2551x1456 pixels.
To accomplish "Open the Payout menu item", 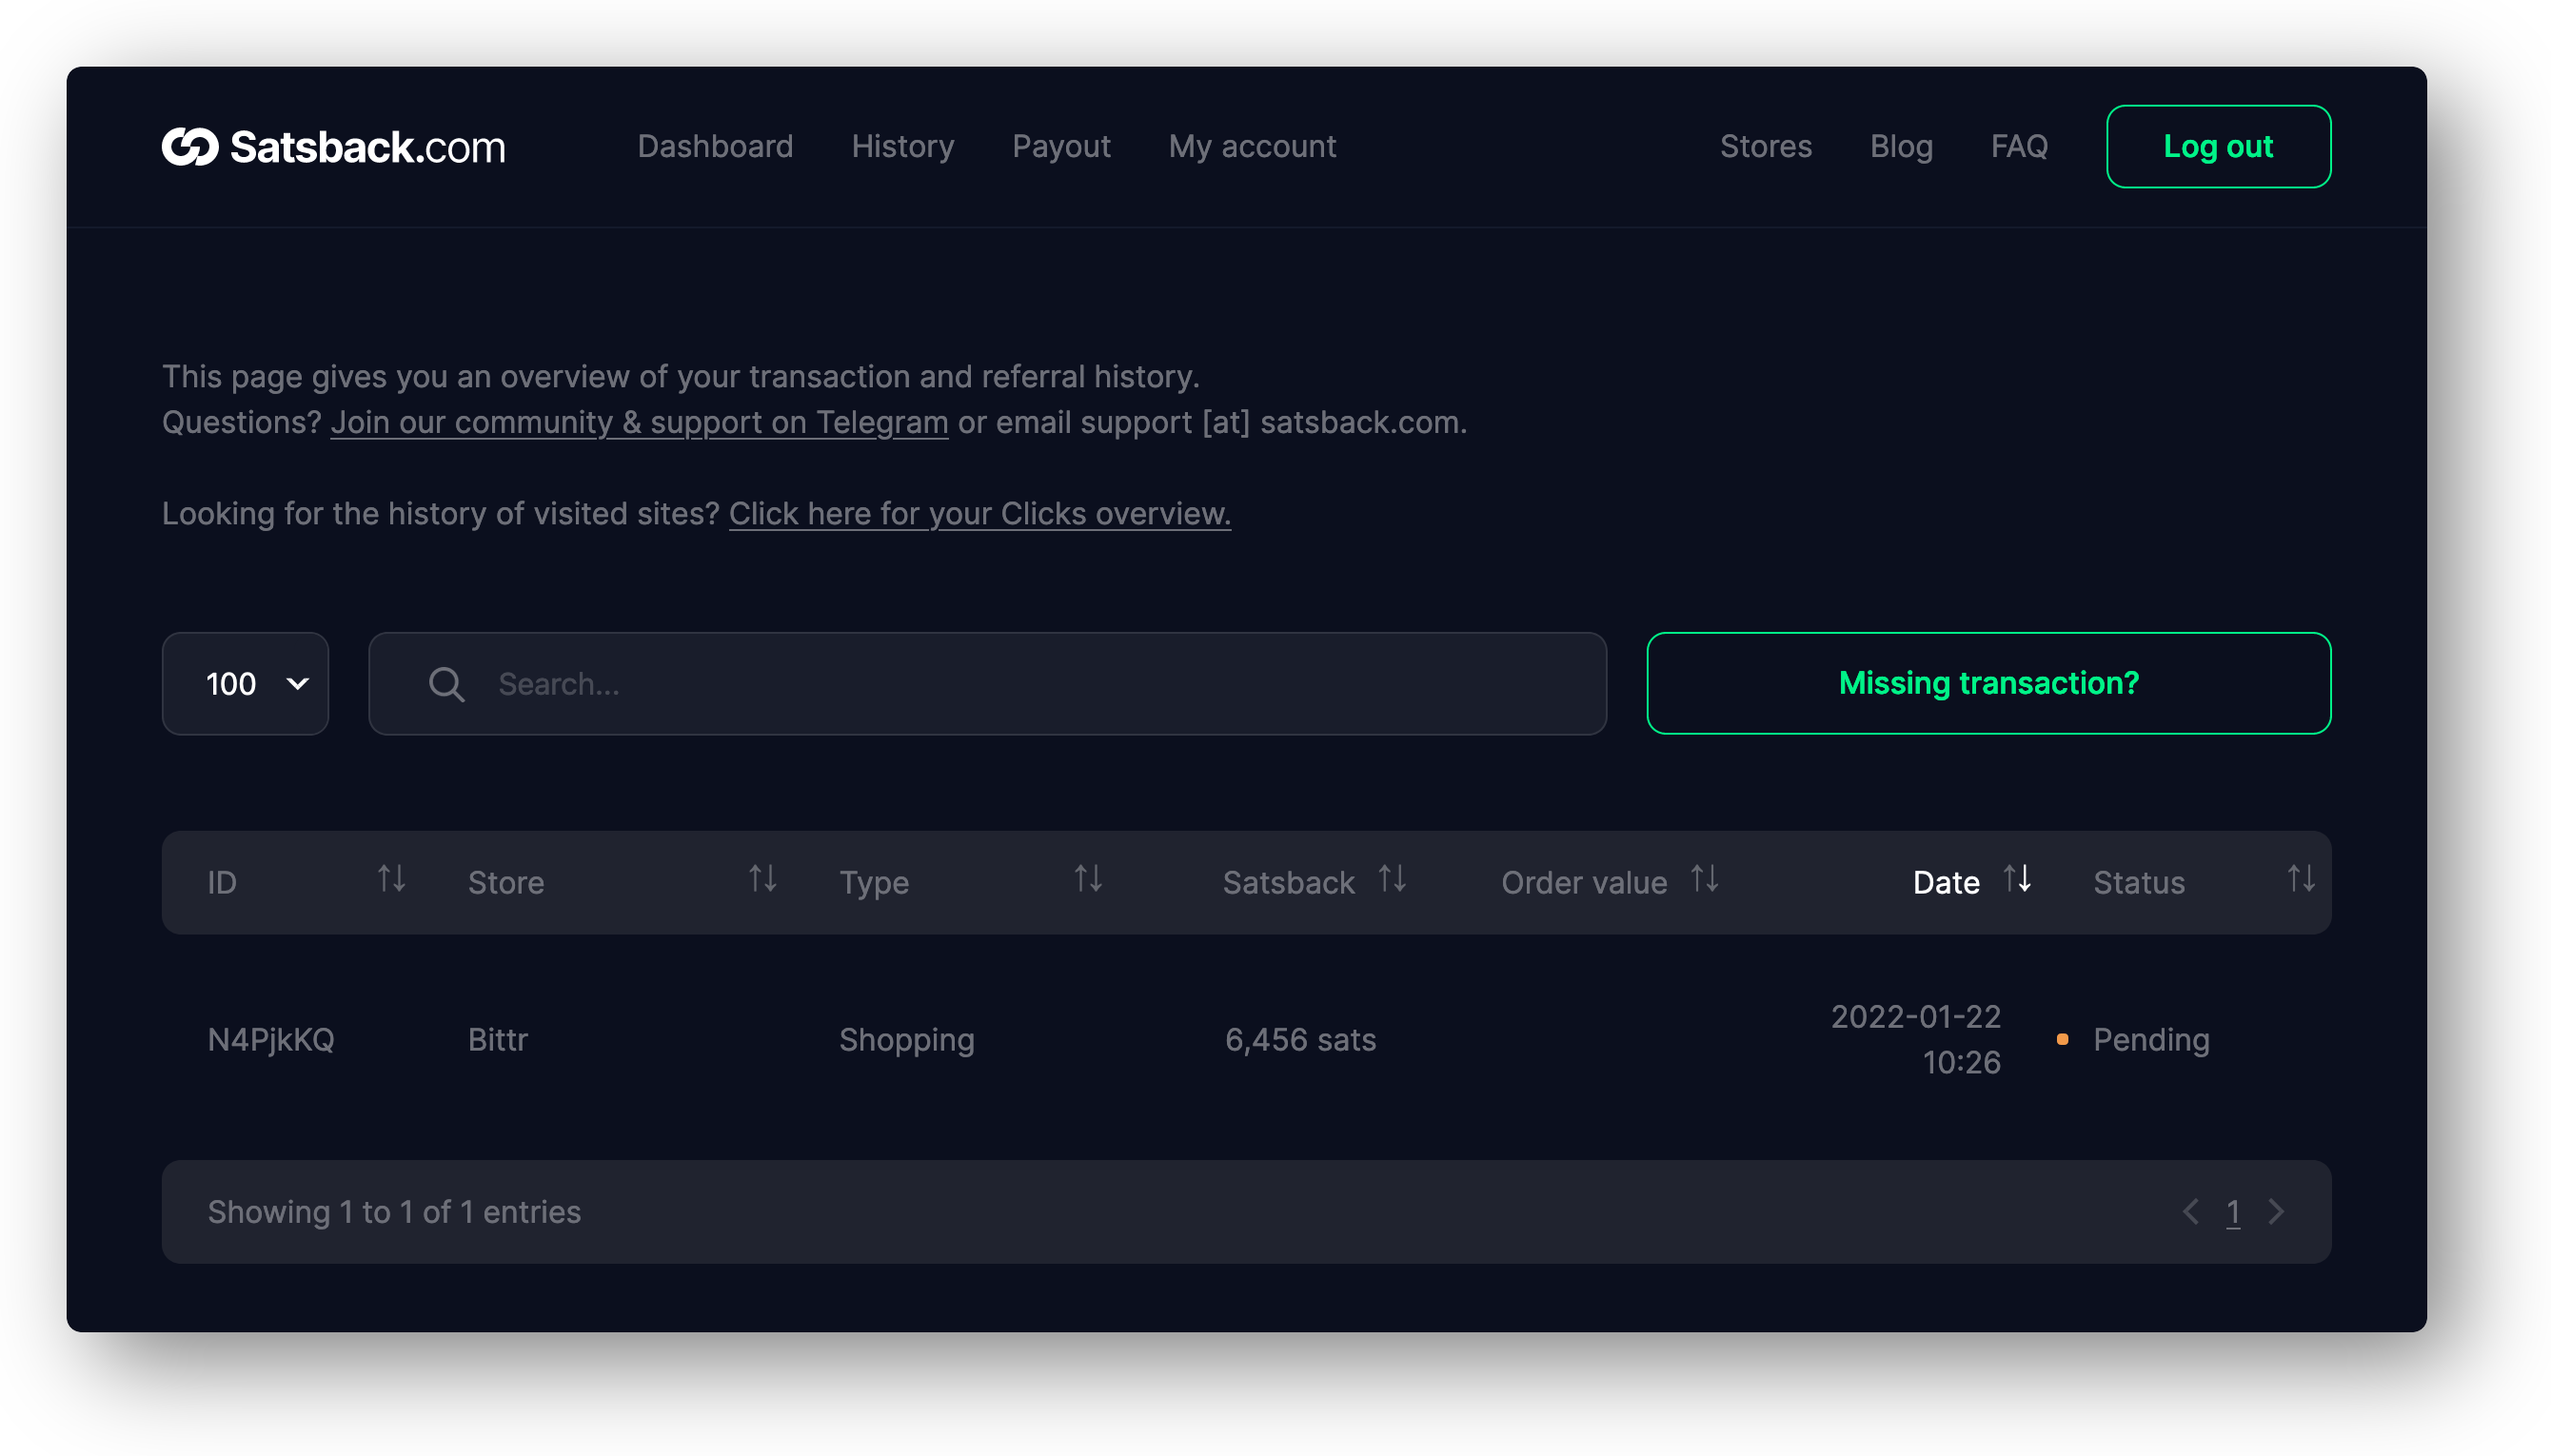I will click(x=1061, y=147).
